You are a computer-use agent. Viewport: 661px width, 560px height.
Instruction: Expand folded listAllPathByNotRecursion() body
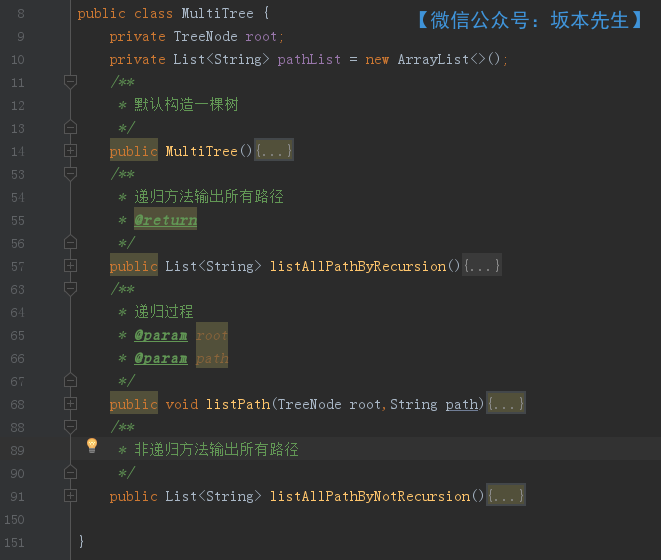(506, 496)
